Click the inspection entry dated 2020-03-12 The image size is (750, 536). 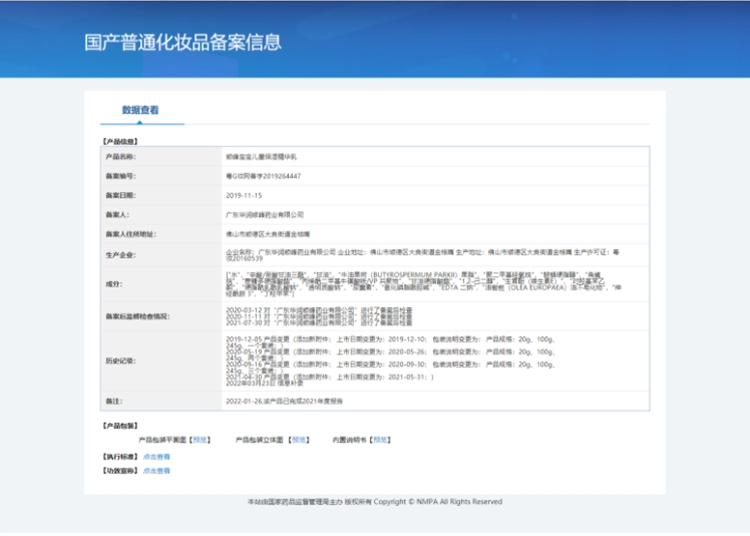(319, 310)
